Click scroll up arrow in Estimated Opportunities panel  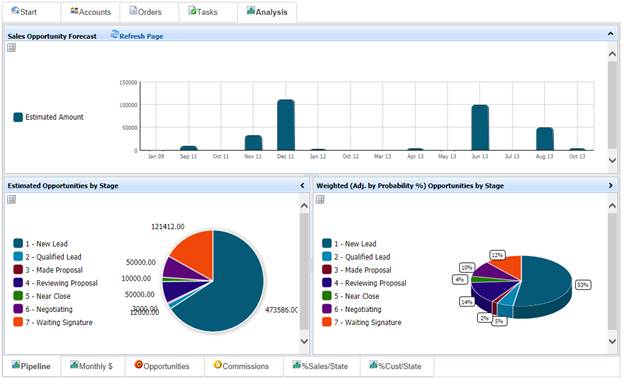[x=304, y=206]
